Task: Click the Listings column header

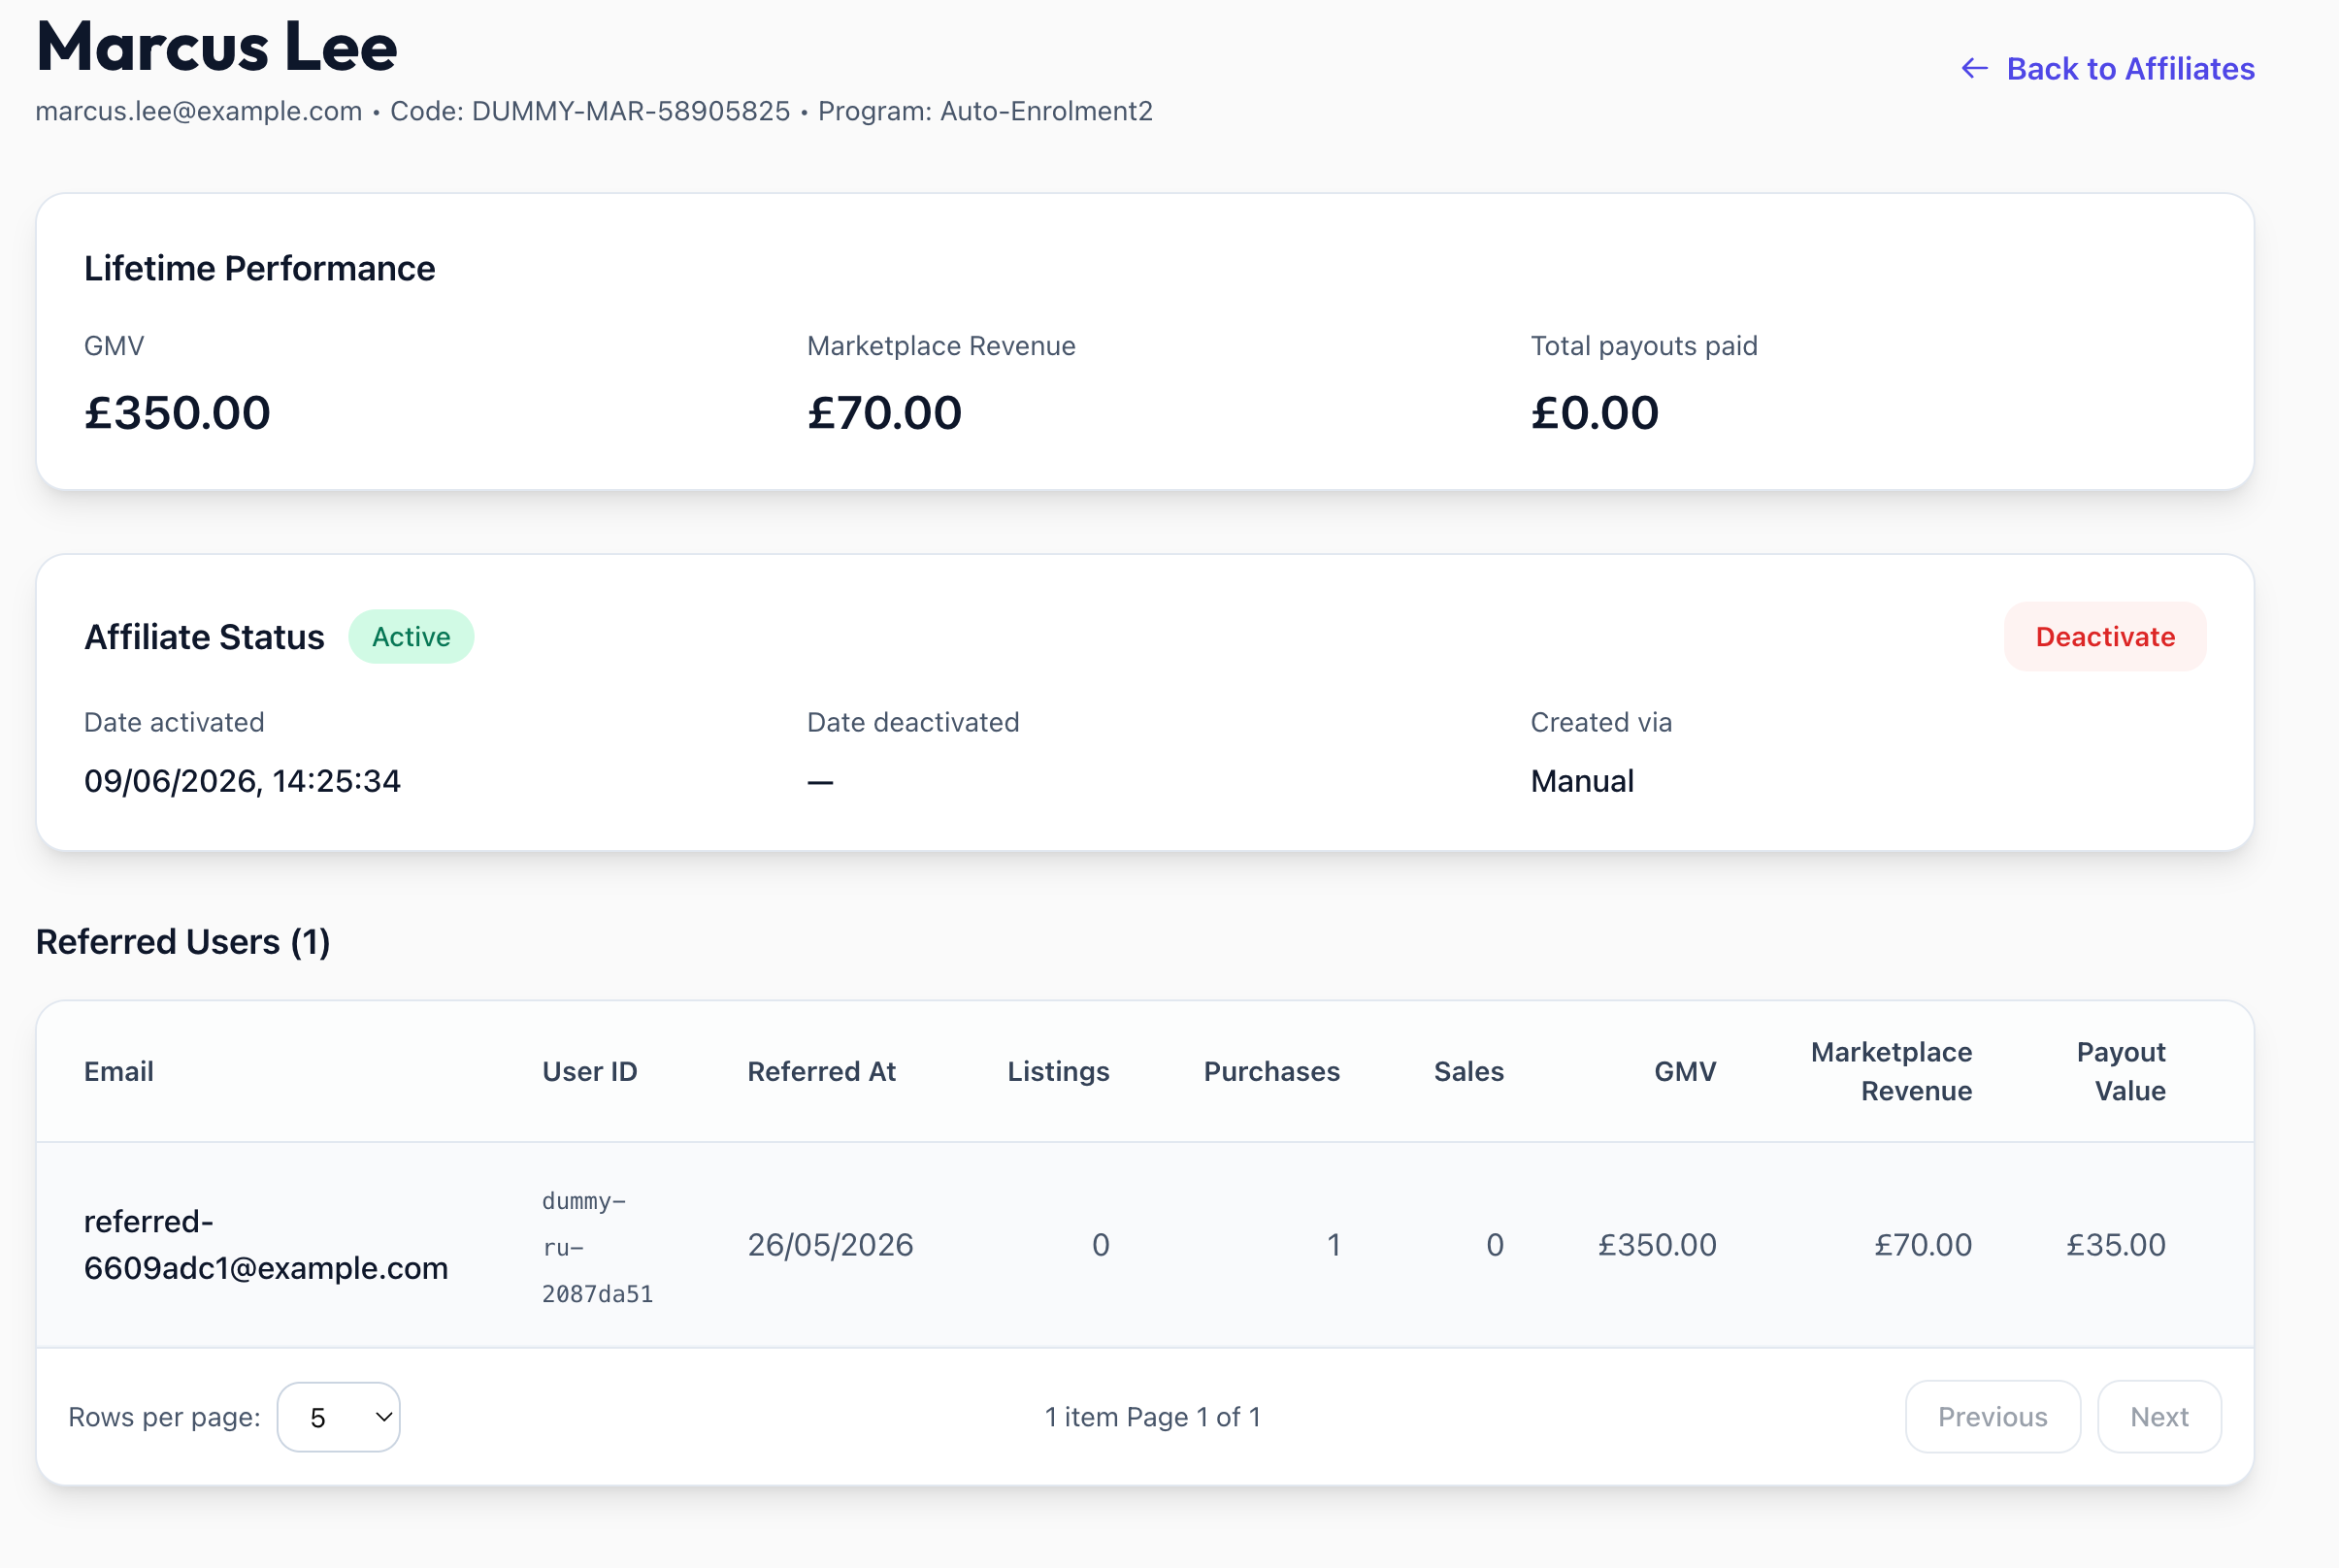Action: (1058, 1071)
